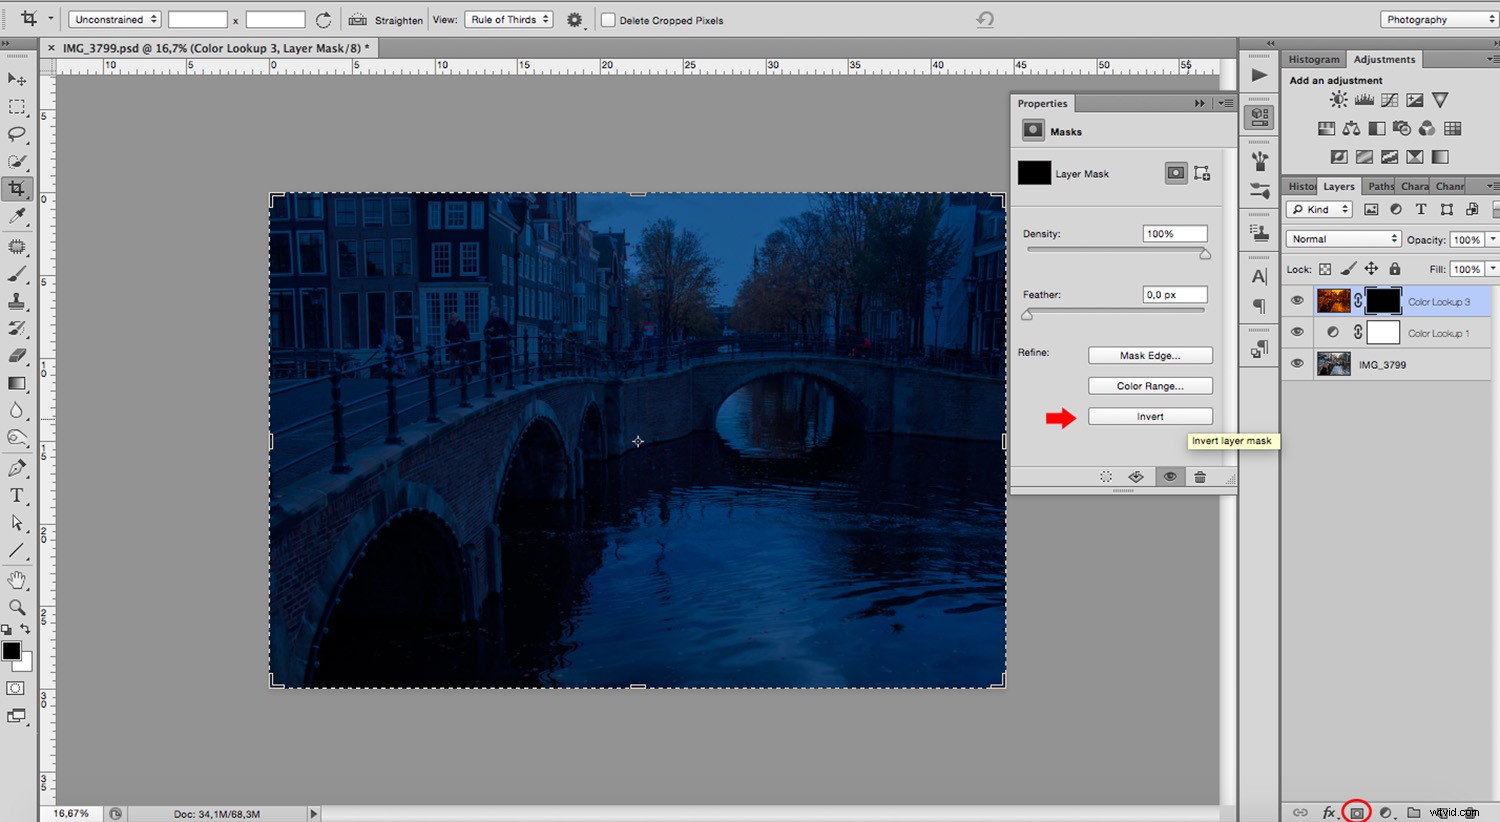Image resolution: width=1500 pixels, height=822 pixels.
Task: Open the Mask Edge dialog
Action: click(1150, 355)
